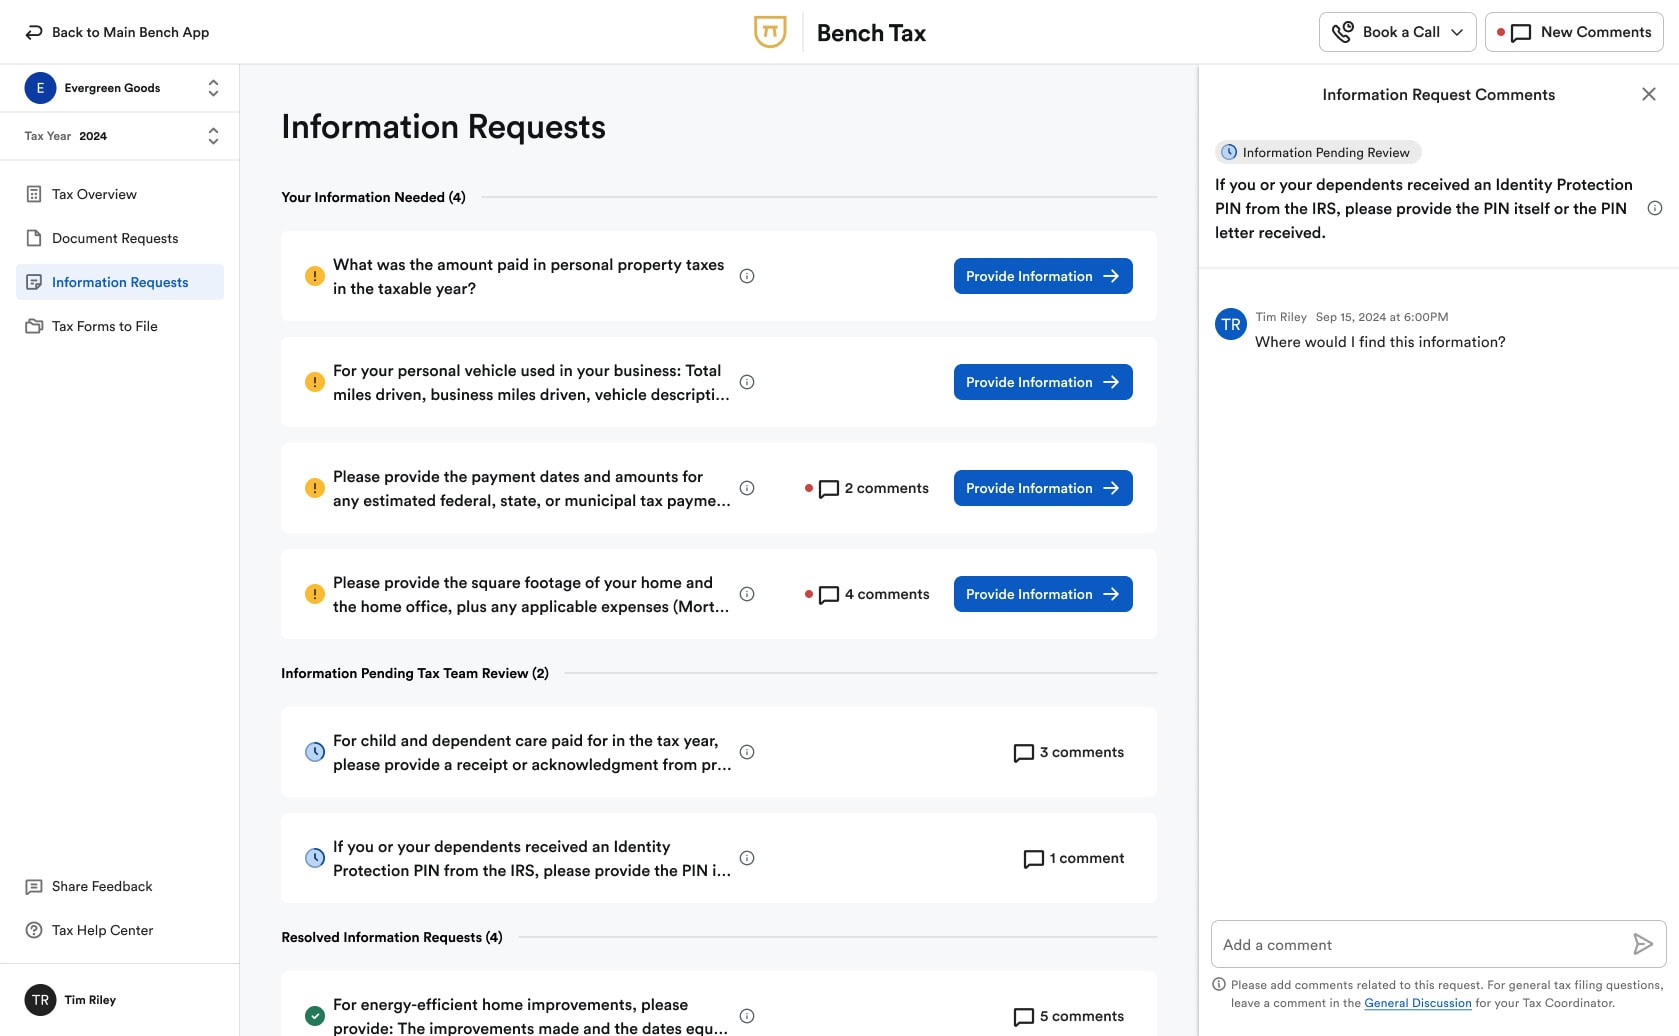Go to Tax Forms to File
The width and height of the screenshot is (1679, 1036).
(x=120, y=326)
